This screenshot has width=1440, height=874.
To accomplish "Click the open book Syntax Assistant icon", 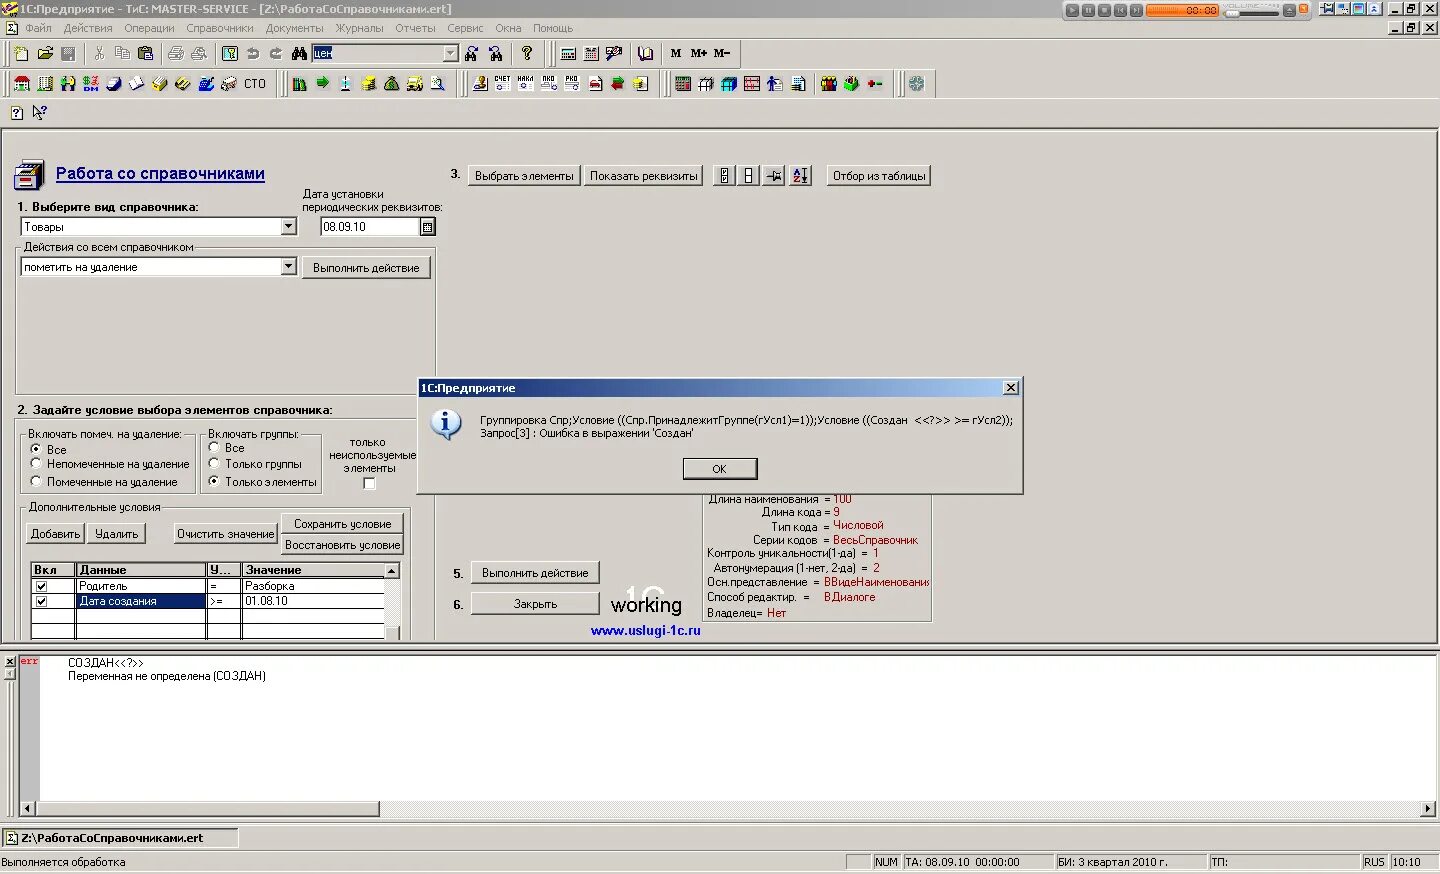I will click(646, 53).
